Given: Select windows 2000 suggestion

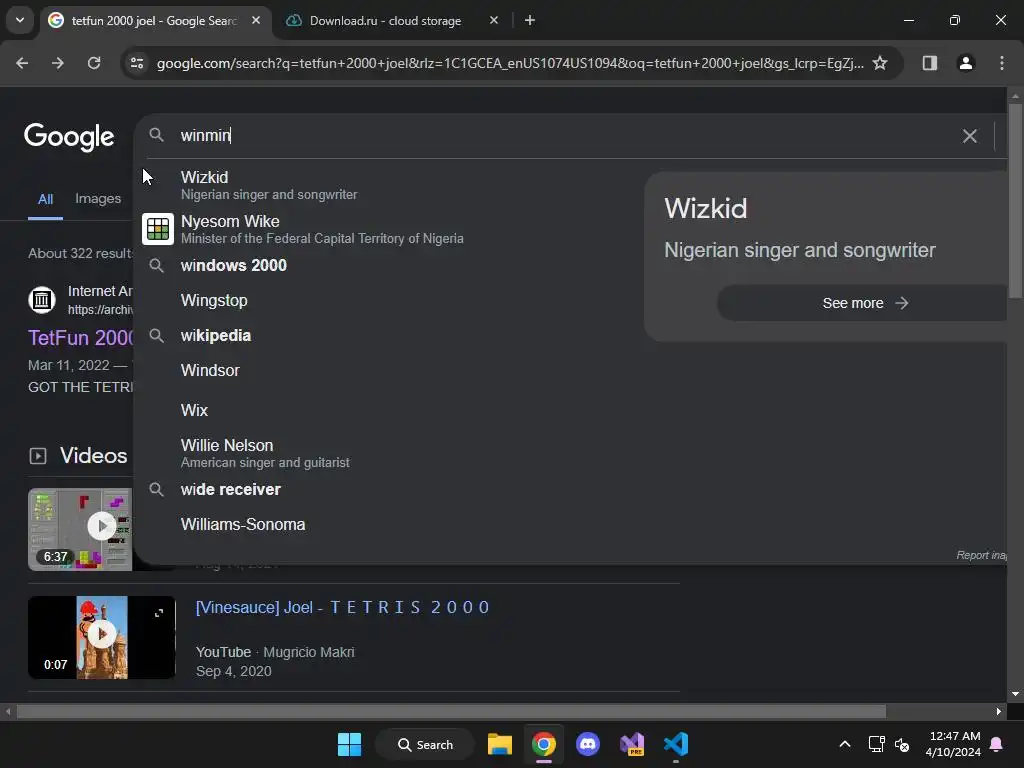Looking at the screenshot, I should (x=385, y=265).
